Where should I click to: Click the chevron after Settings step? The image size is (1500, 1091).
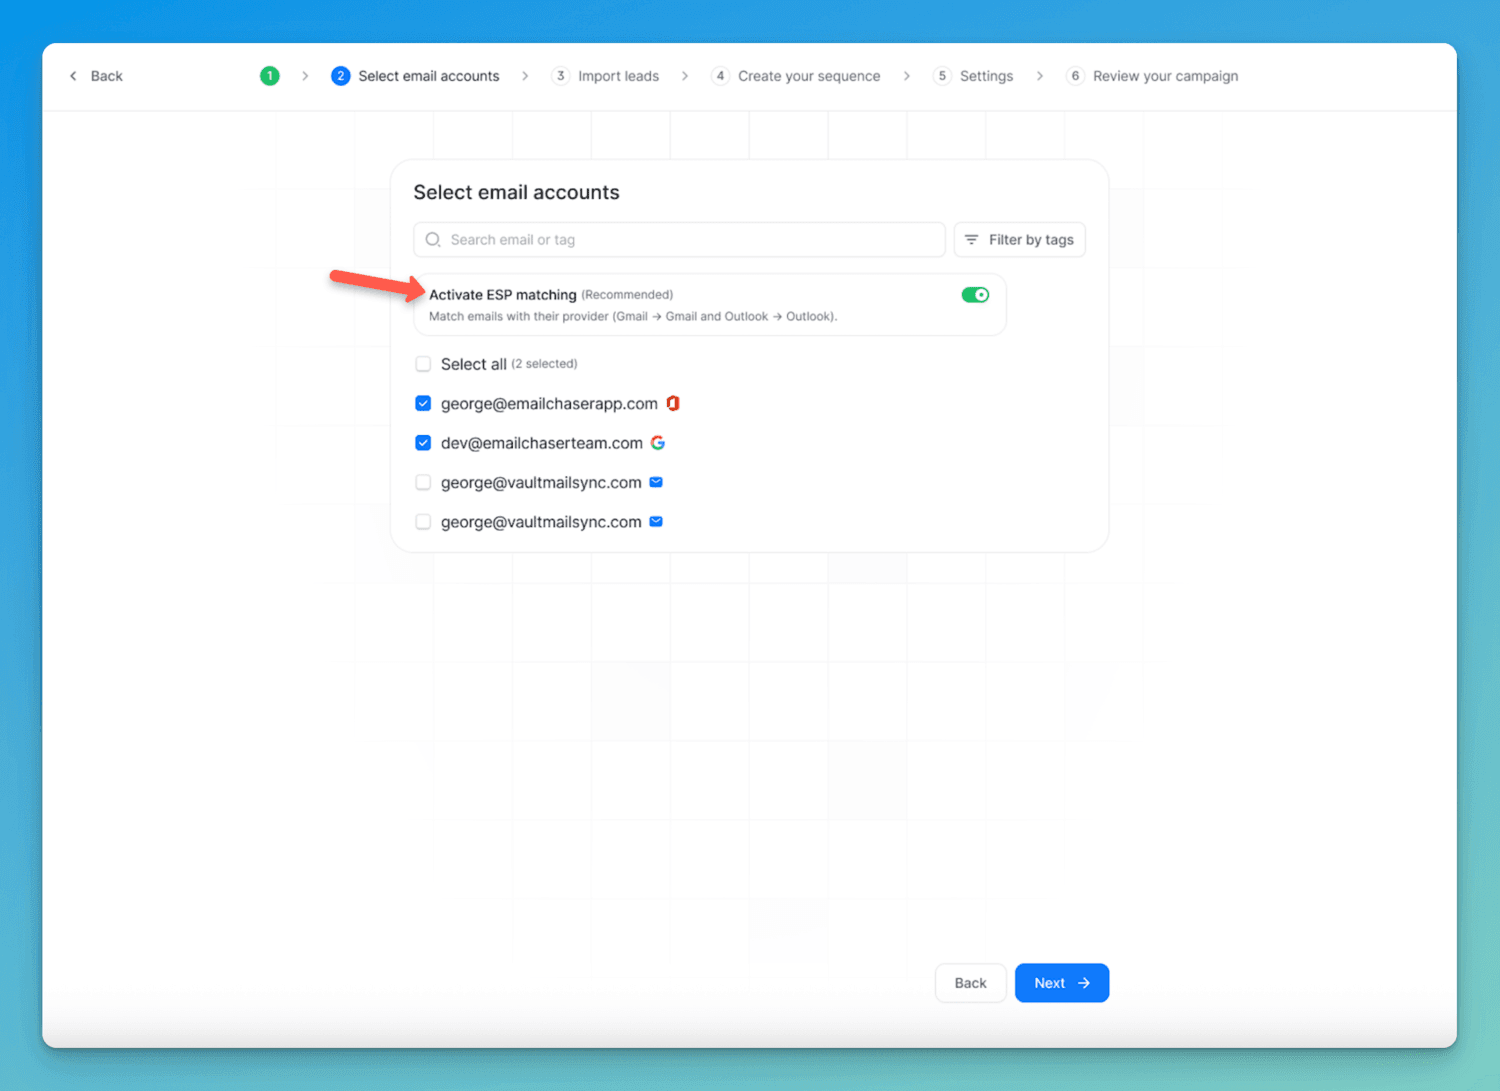(x=1039, y=75)
